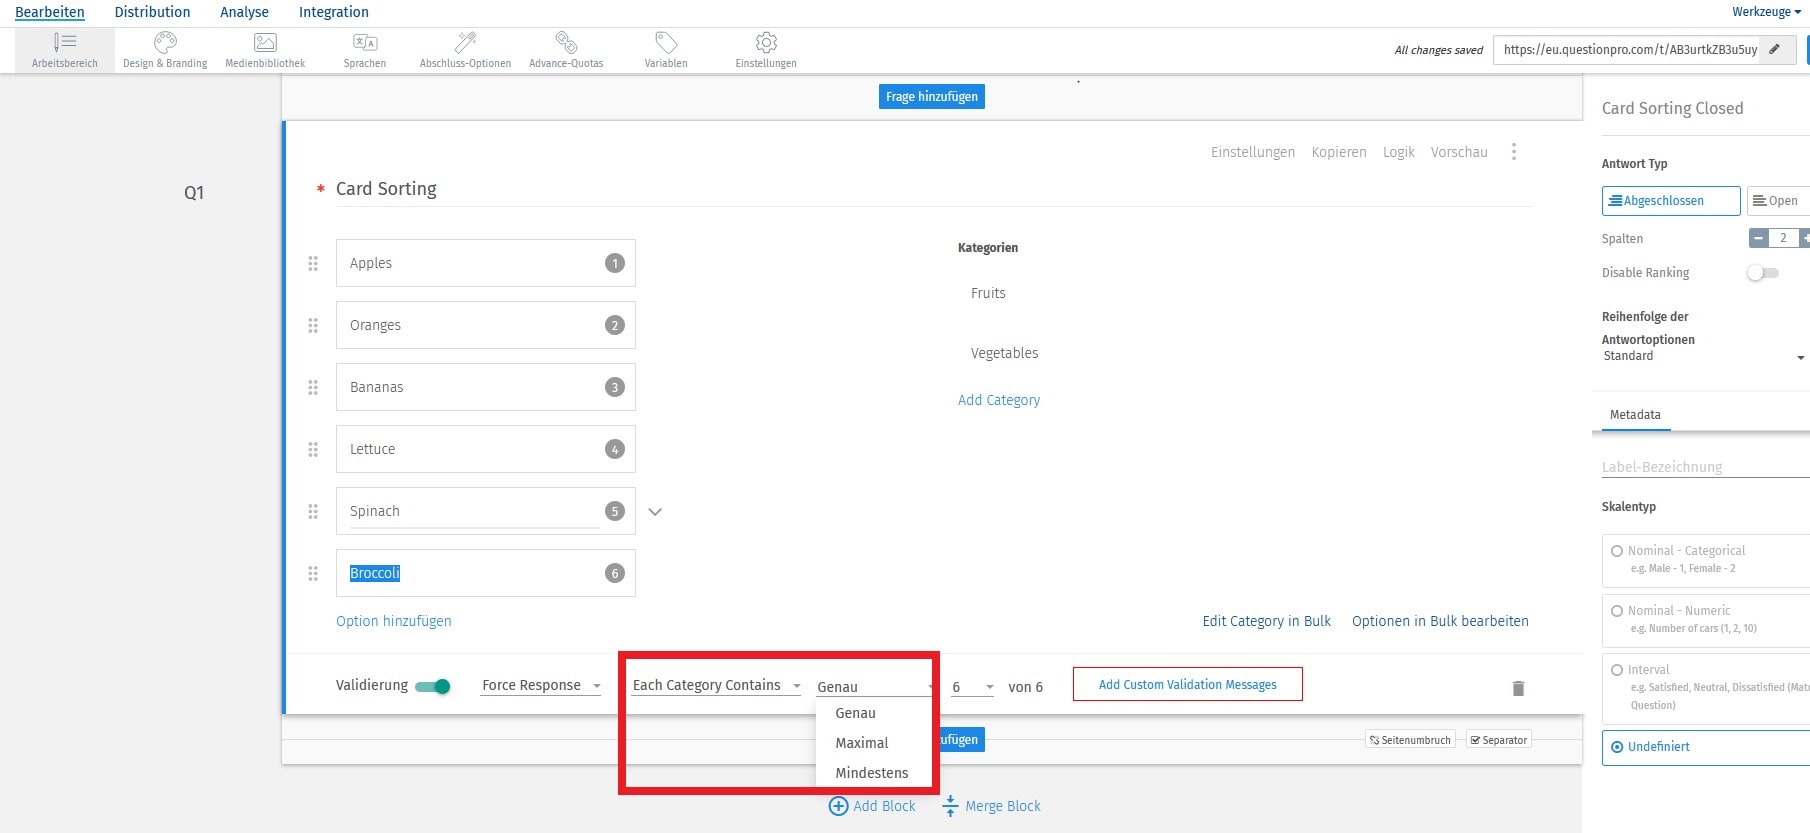The width and height of the screenshot is (1810, 833).
Task: Open Abschluss-Optionen in the toolbar
Action: (465, 43)
